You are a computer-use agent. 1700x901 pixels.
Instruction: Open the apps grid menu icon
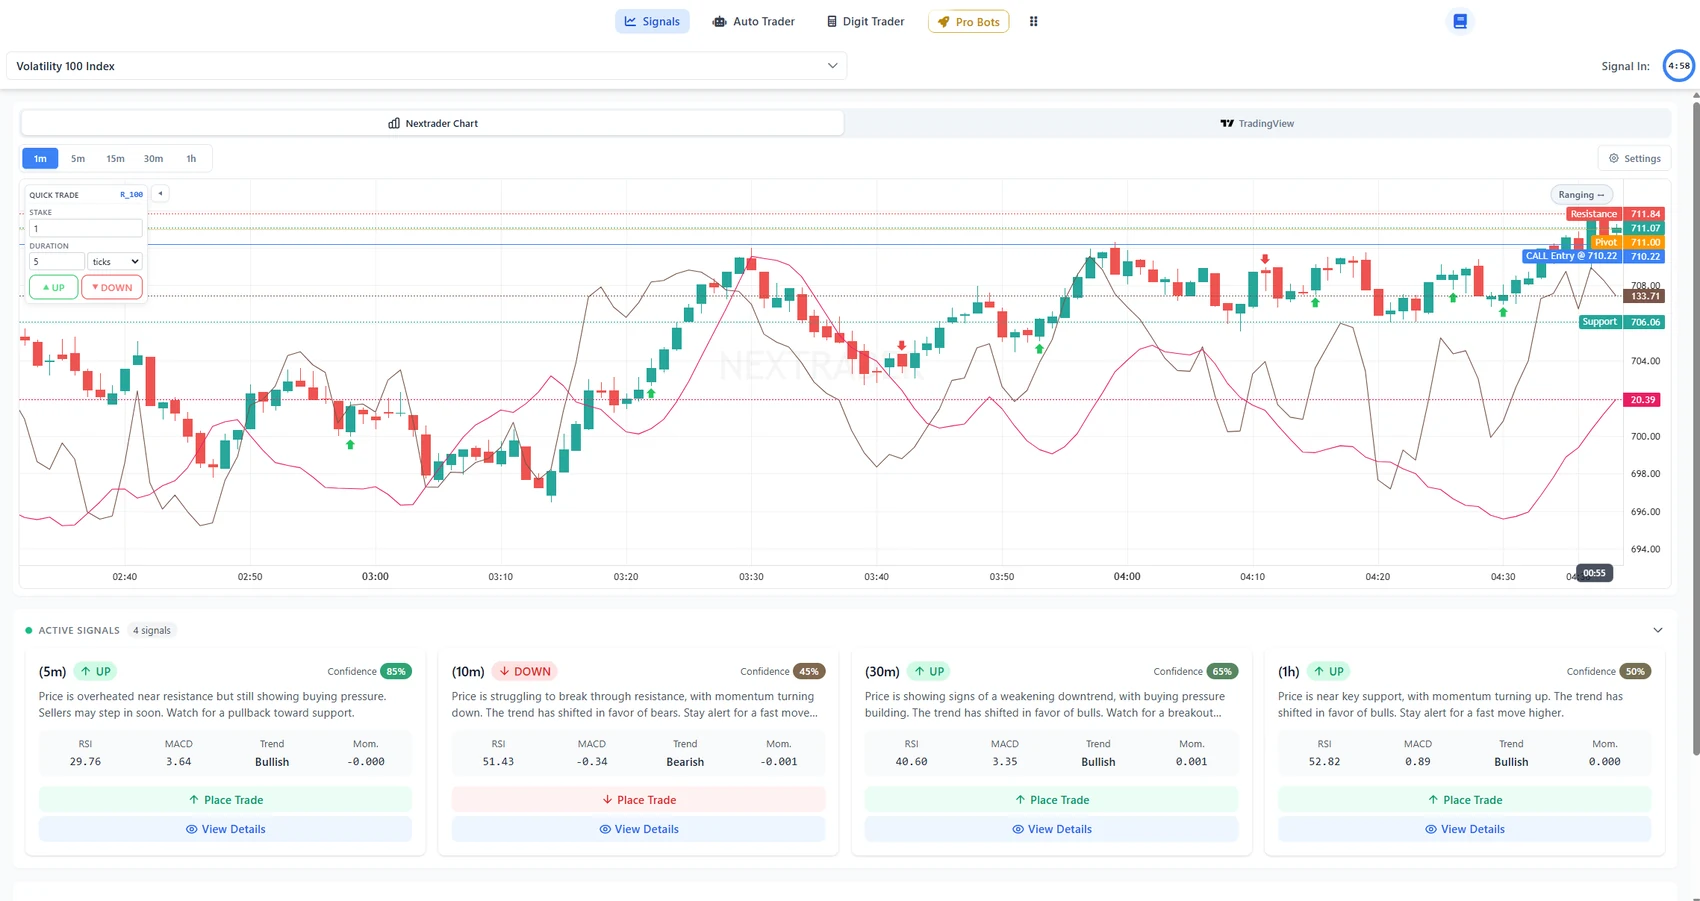(1034, 21)
